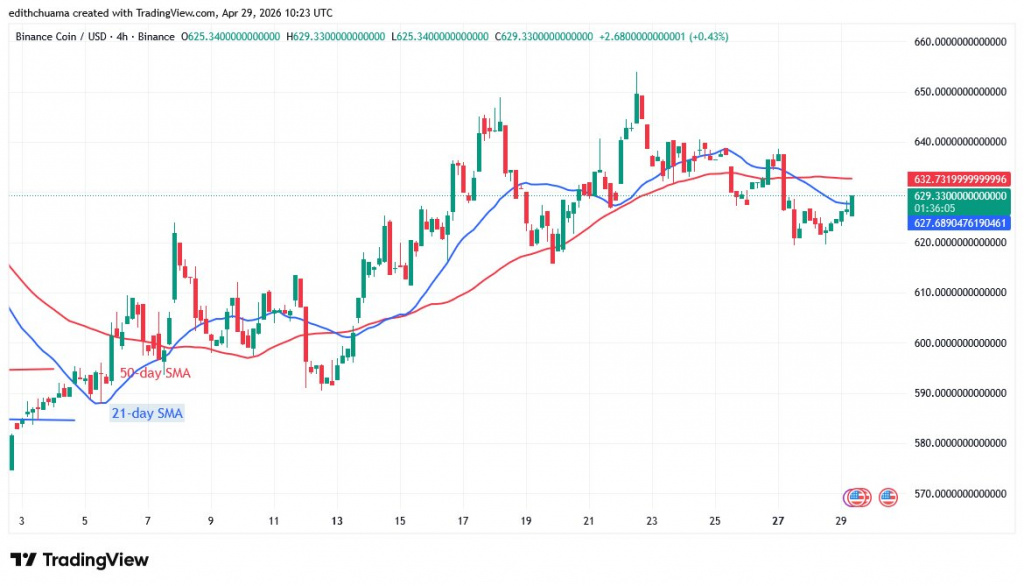Select the left US flag session icon
The image size is (1024, 586).
(856, 495)
